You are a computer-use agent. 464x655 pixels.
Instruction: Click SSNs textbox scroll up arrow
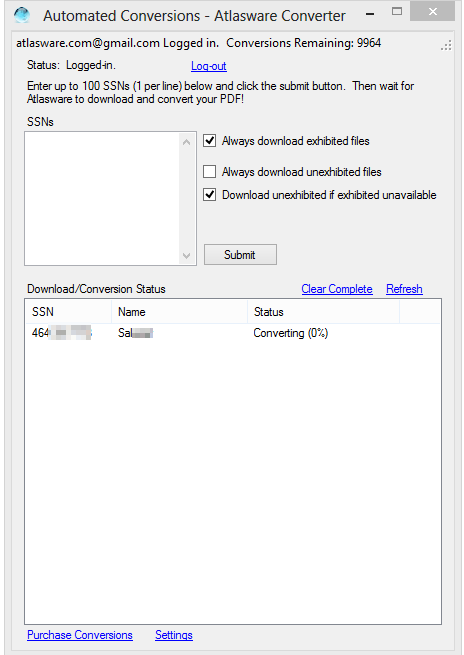point(187,142)
